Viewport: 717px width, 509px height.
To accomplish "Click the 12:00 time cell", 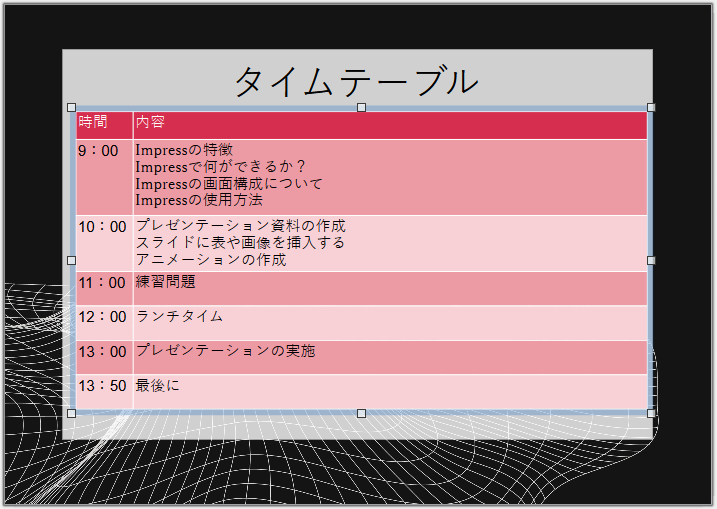I will tap(104, 323).
